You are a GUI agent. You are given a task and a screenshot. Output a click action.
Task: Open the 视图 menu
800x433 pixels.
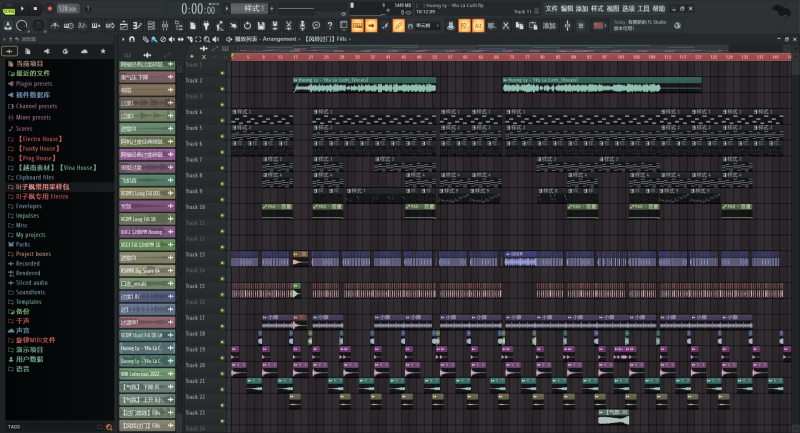(613, 9)
